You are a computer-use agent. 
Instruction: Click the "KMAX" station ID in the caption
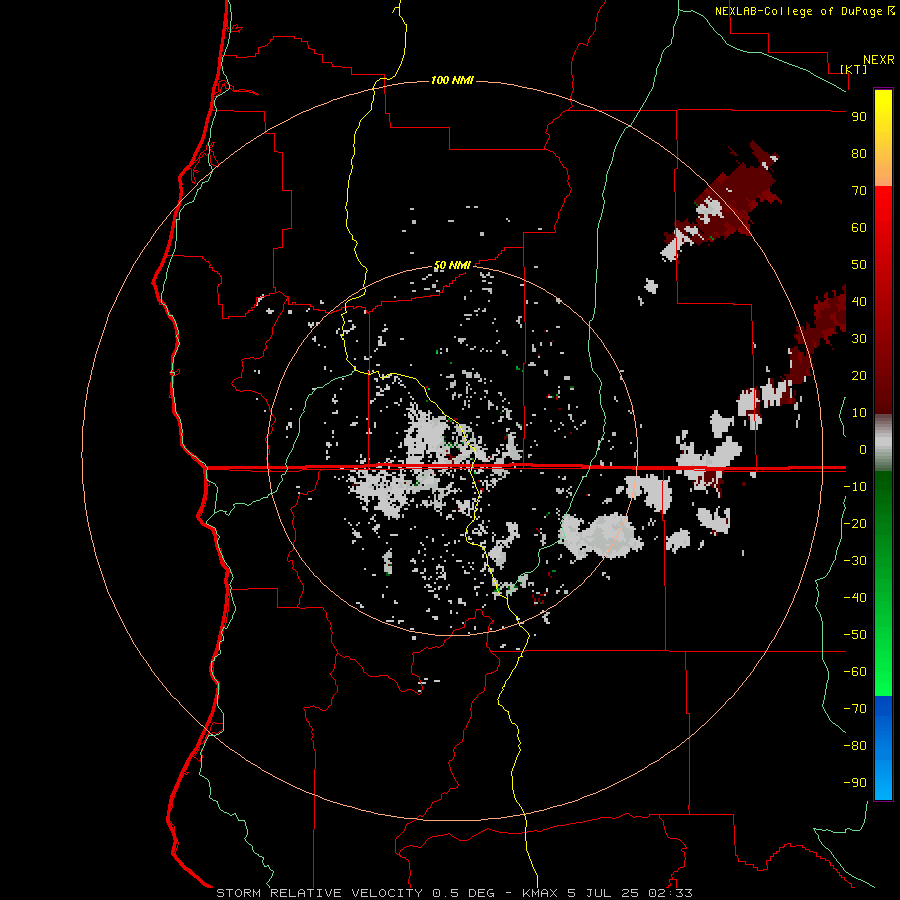pos(541,893)
